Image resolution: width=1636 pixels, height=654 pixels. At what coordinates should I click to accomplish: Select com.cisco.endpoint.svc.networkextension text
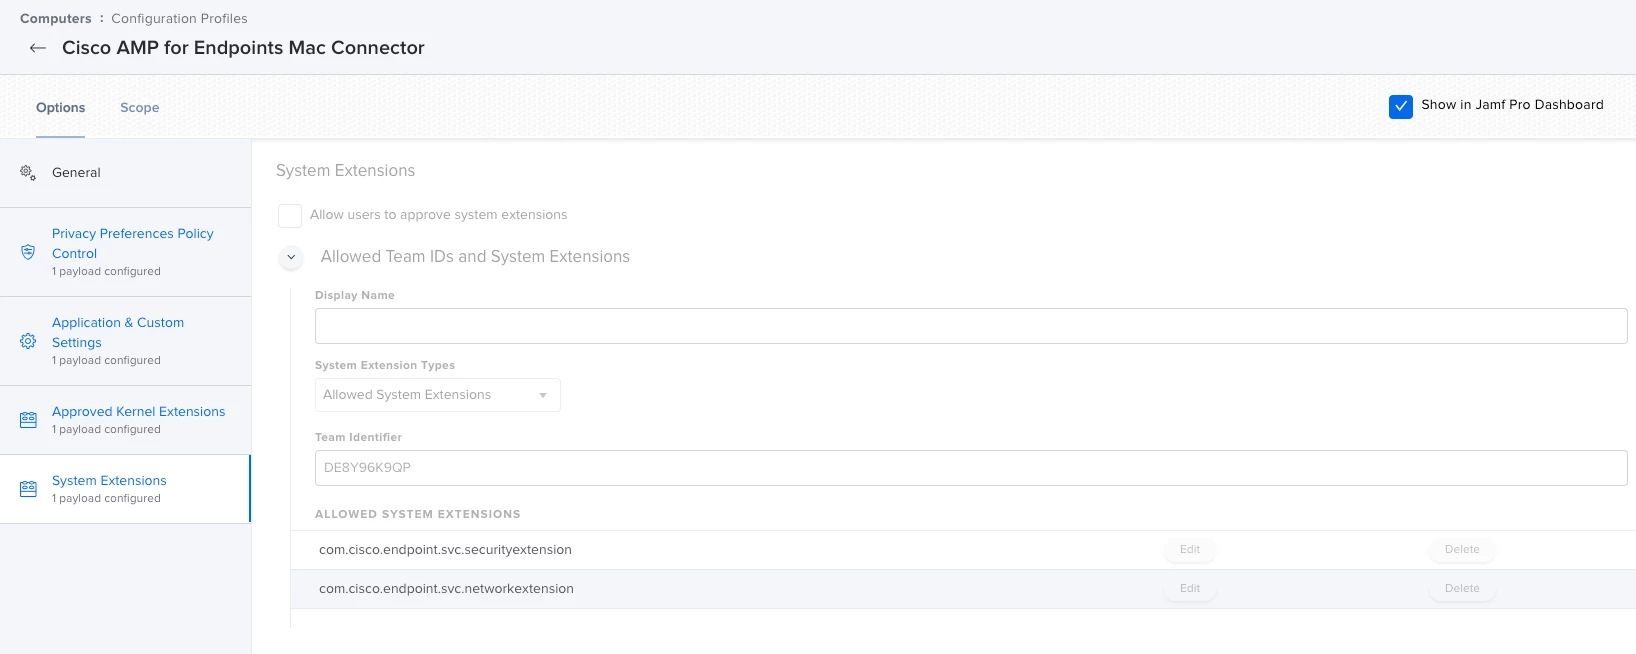(446, 589)
